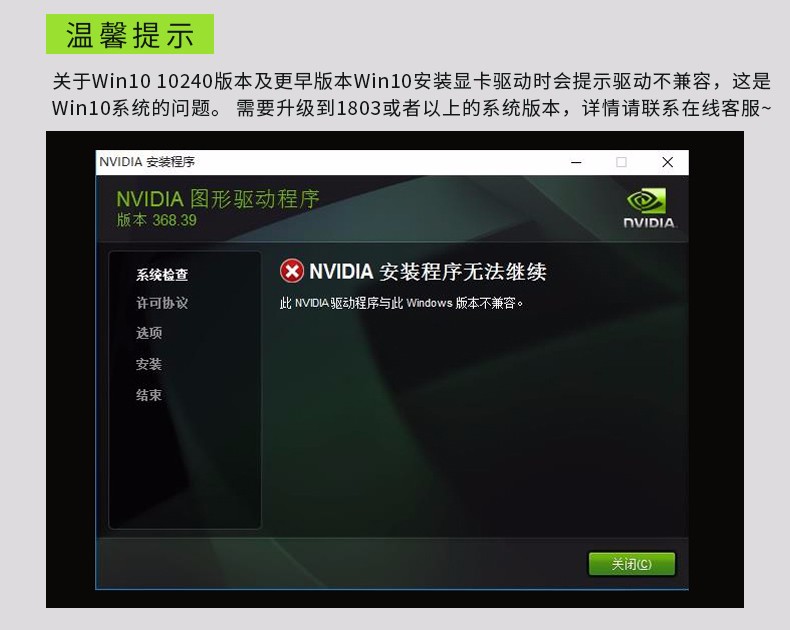Viewport: 790px width, 630px height.
Task: Click the NVIDIA wordmark under the logo
Action: (x=649, y=223)
